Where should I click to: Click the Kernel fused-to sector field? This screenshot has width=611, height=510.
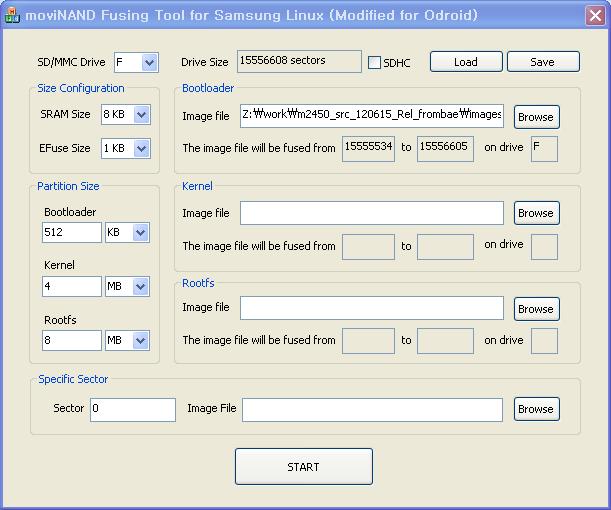[445, 247]
